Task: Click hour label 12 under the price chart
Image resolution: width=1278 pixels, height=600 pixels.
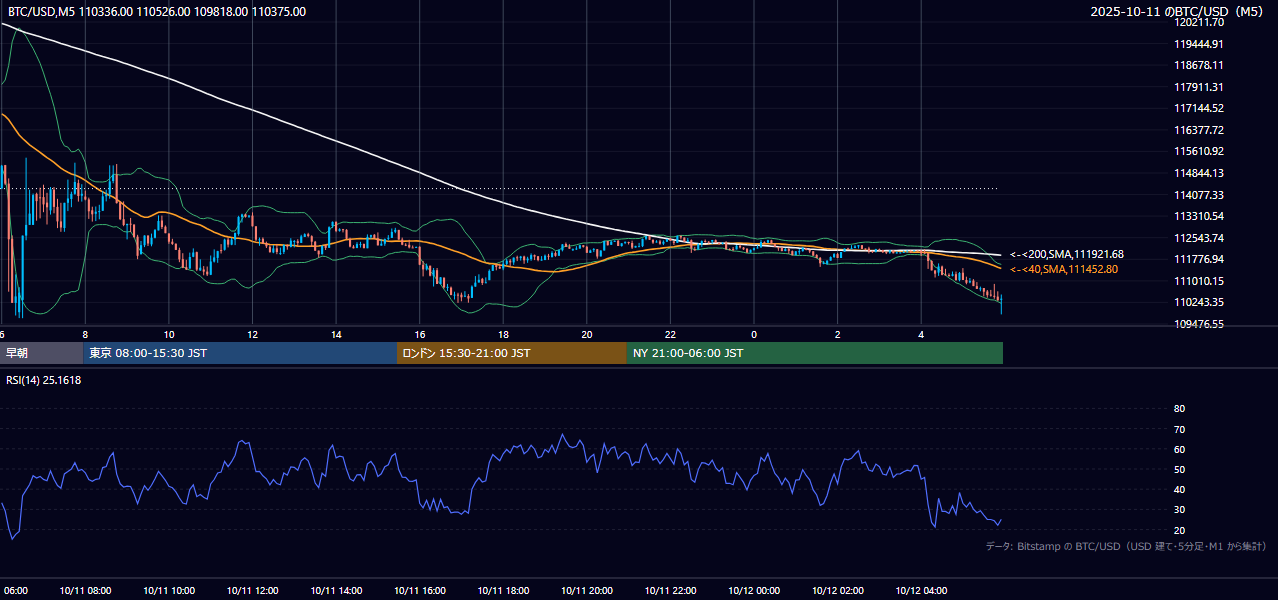Action: (x=252, y=334)
